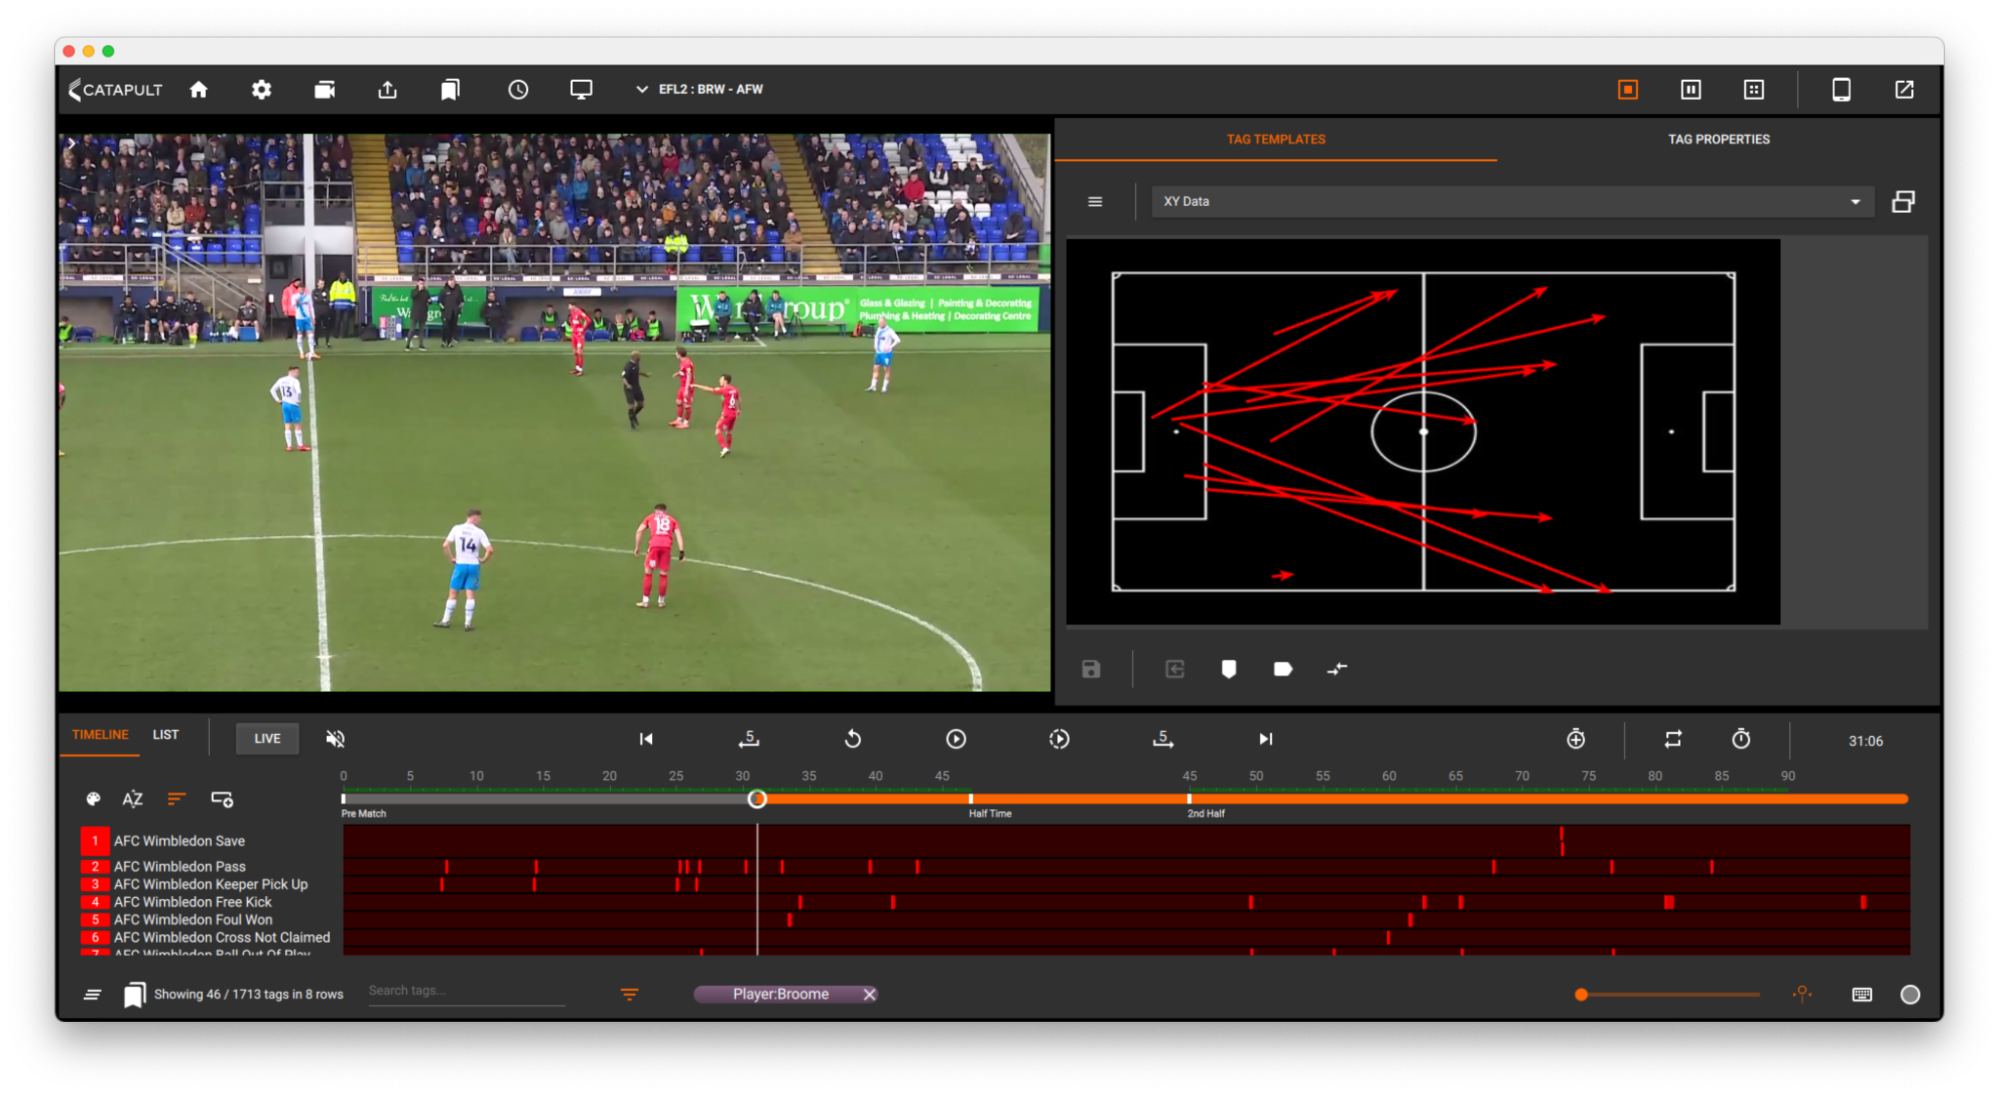1999x1096 pixels.
Task: Open the keyboard shortcuts icon
Action: coord(1862,995)
